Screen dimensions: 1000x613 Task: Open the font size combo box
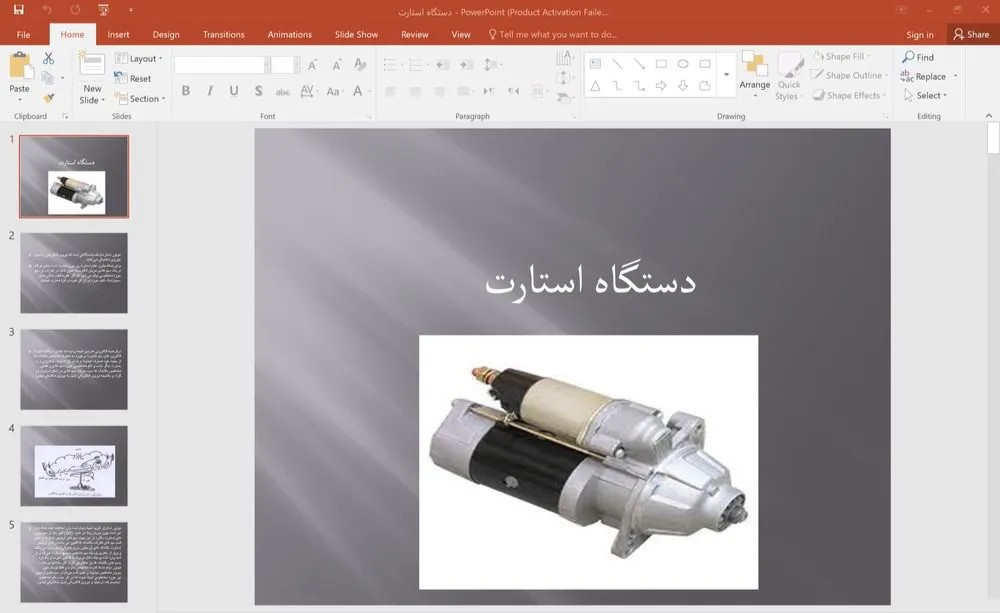point(285,64)
